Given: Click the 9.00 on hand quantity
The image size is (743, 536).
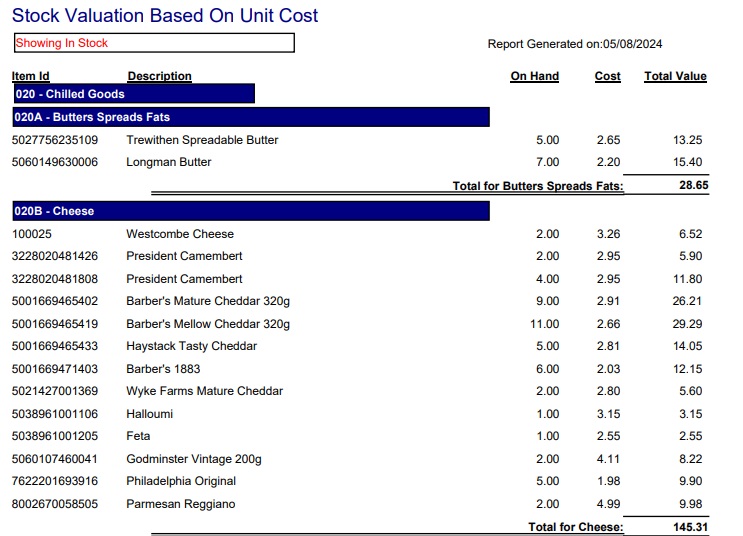Looking at the screenshot, I should tap(547, 301).
